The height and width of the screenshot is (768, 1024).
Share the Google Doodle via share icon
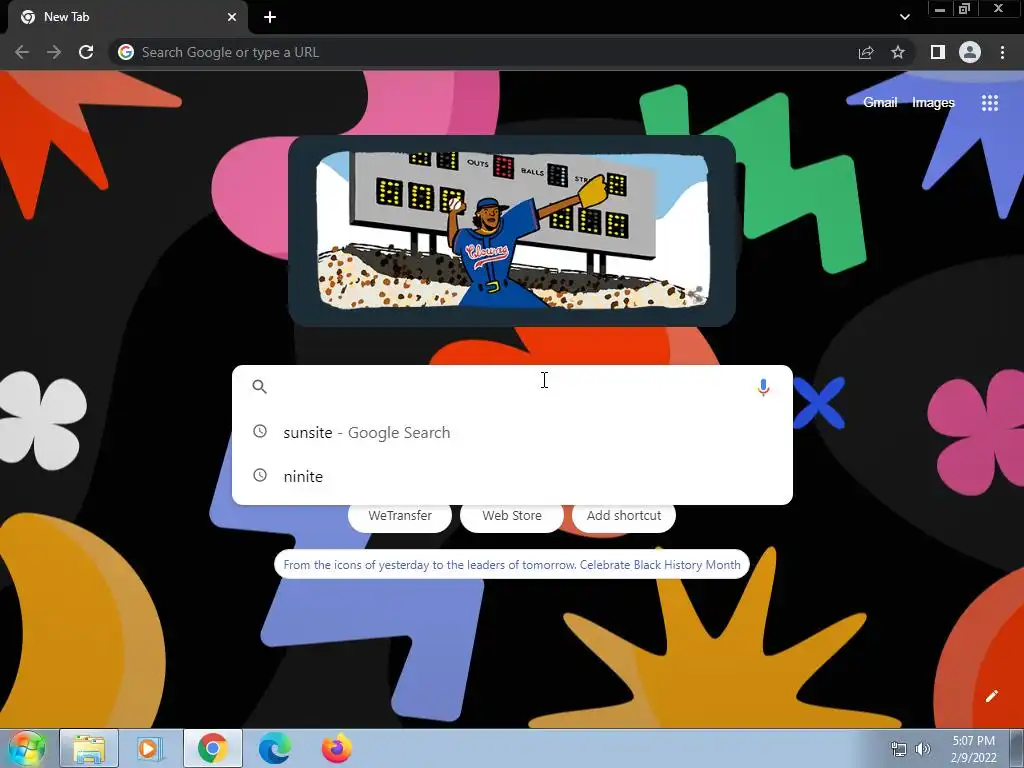coord(696,295)
